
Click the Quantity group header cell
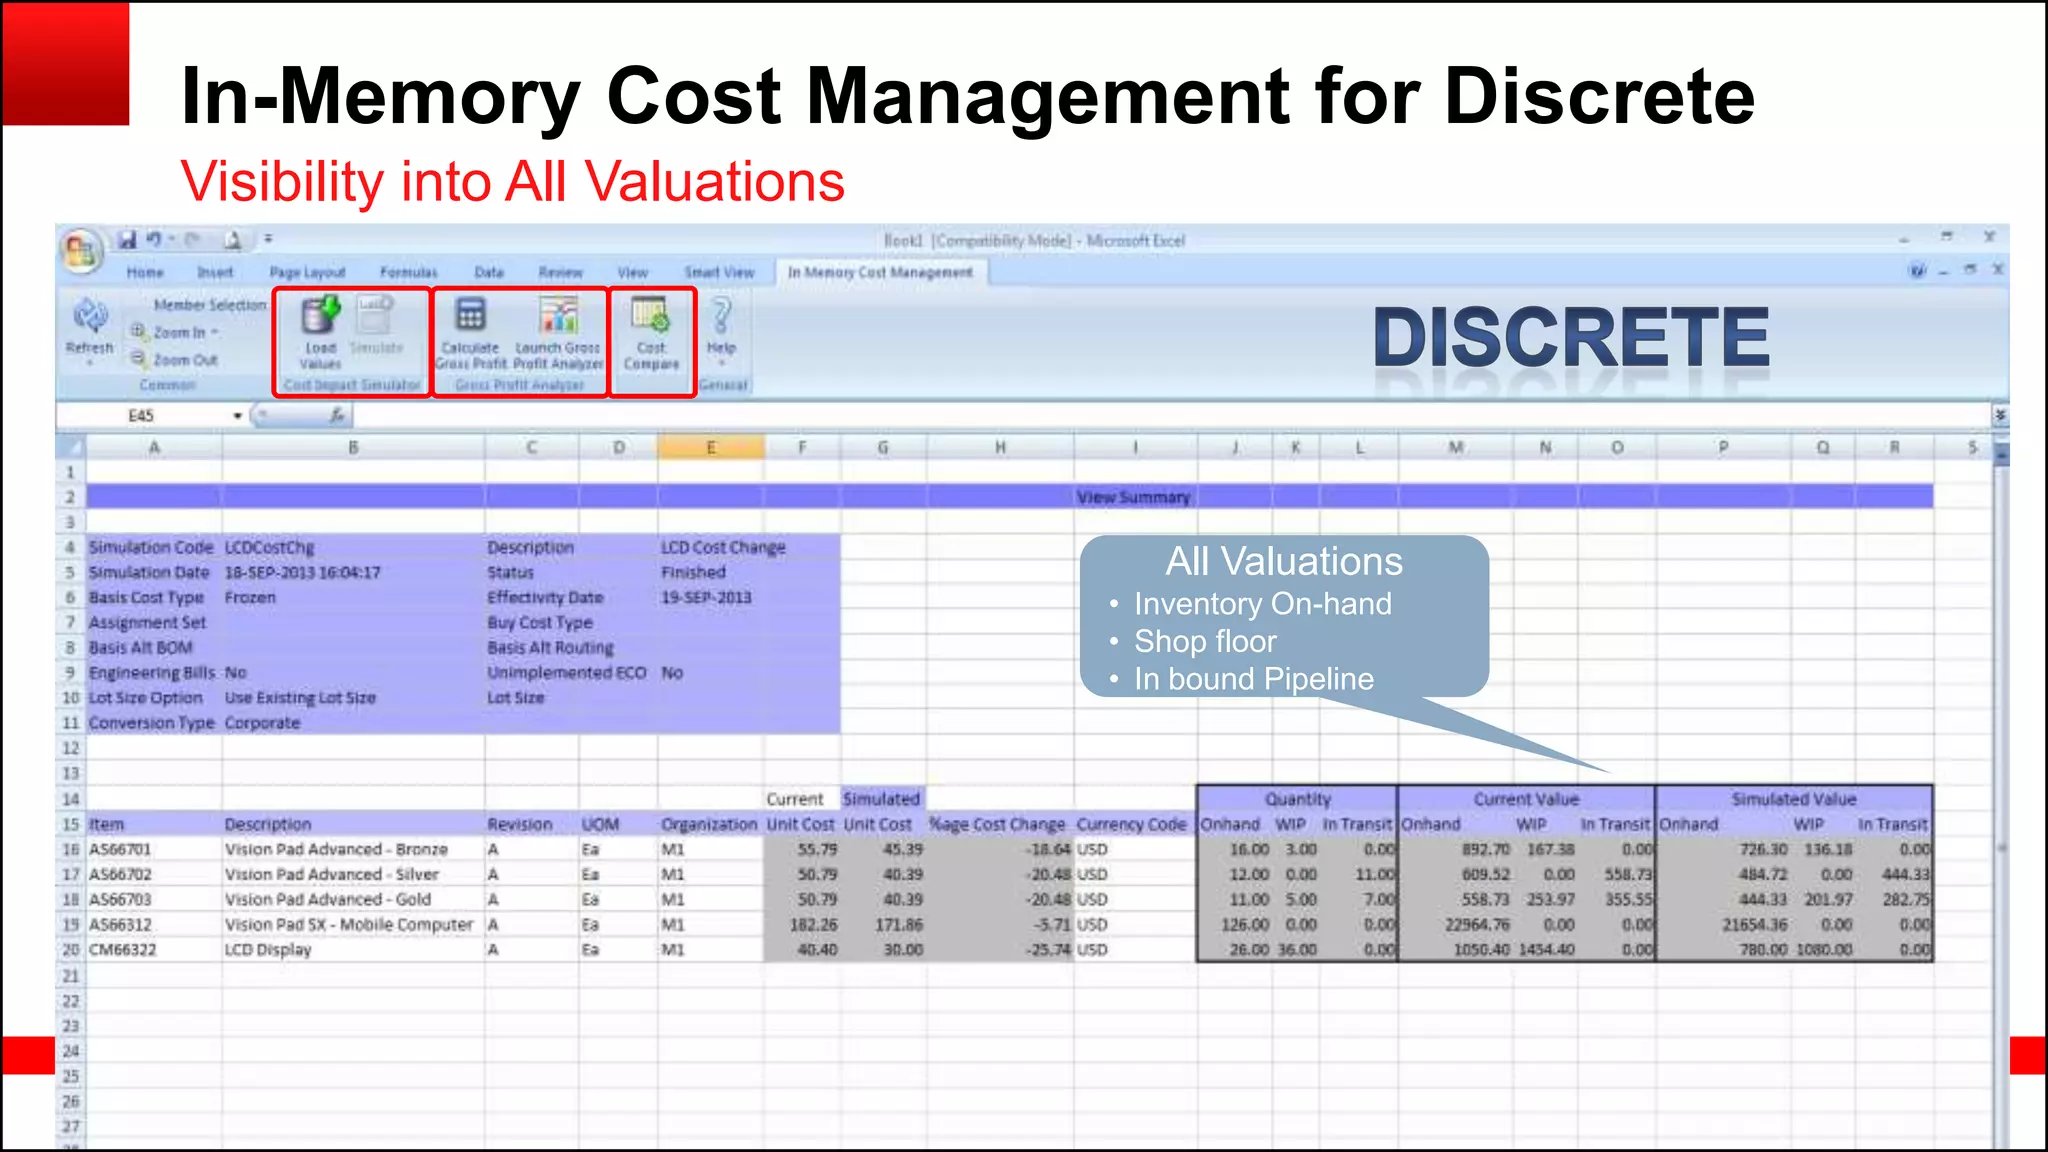point(1297,799)
